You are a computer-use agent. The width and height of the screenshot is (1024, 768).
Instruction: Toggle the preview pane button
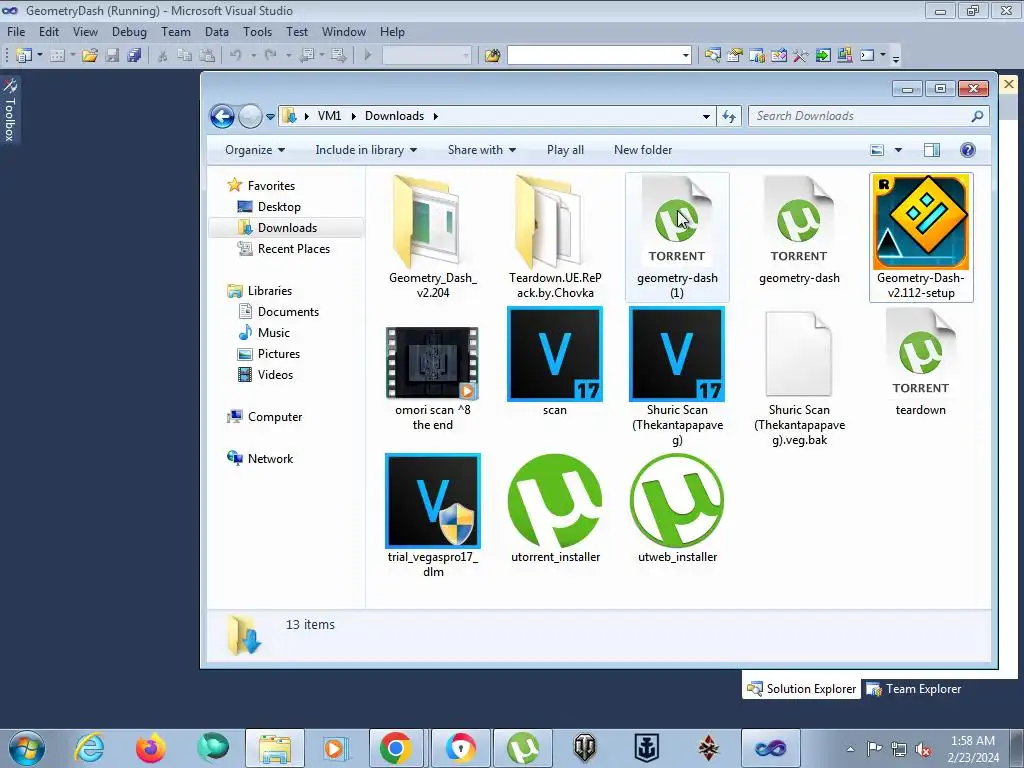click(932, 150)
